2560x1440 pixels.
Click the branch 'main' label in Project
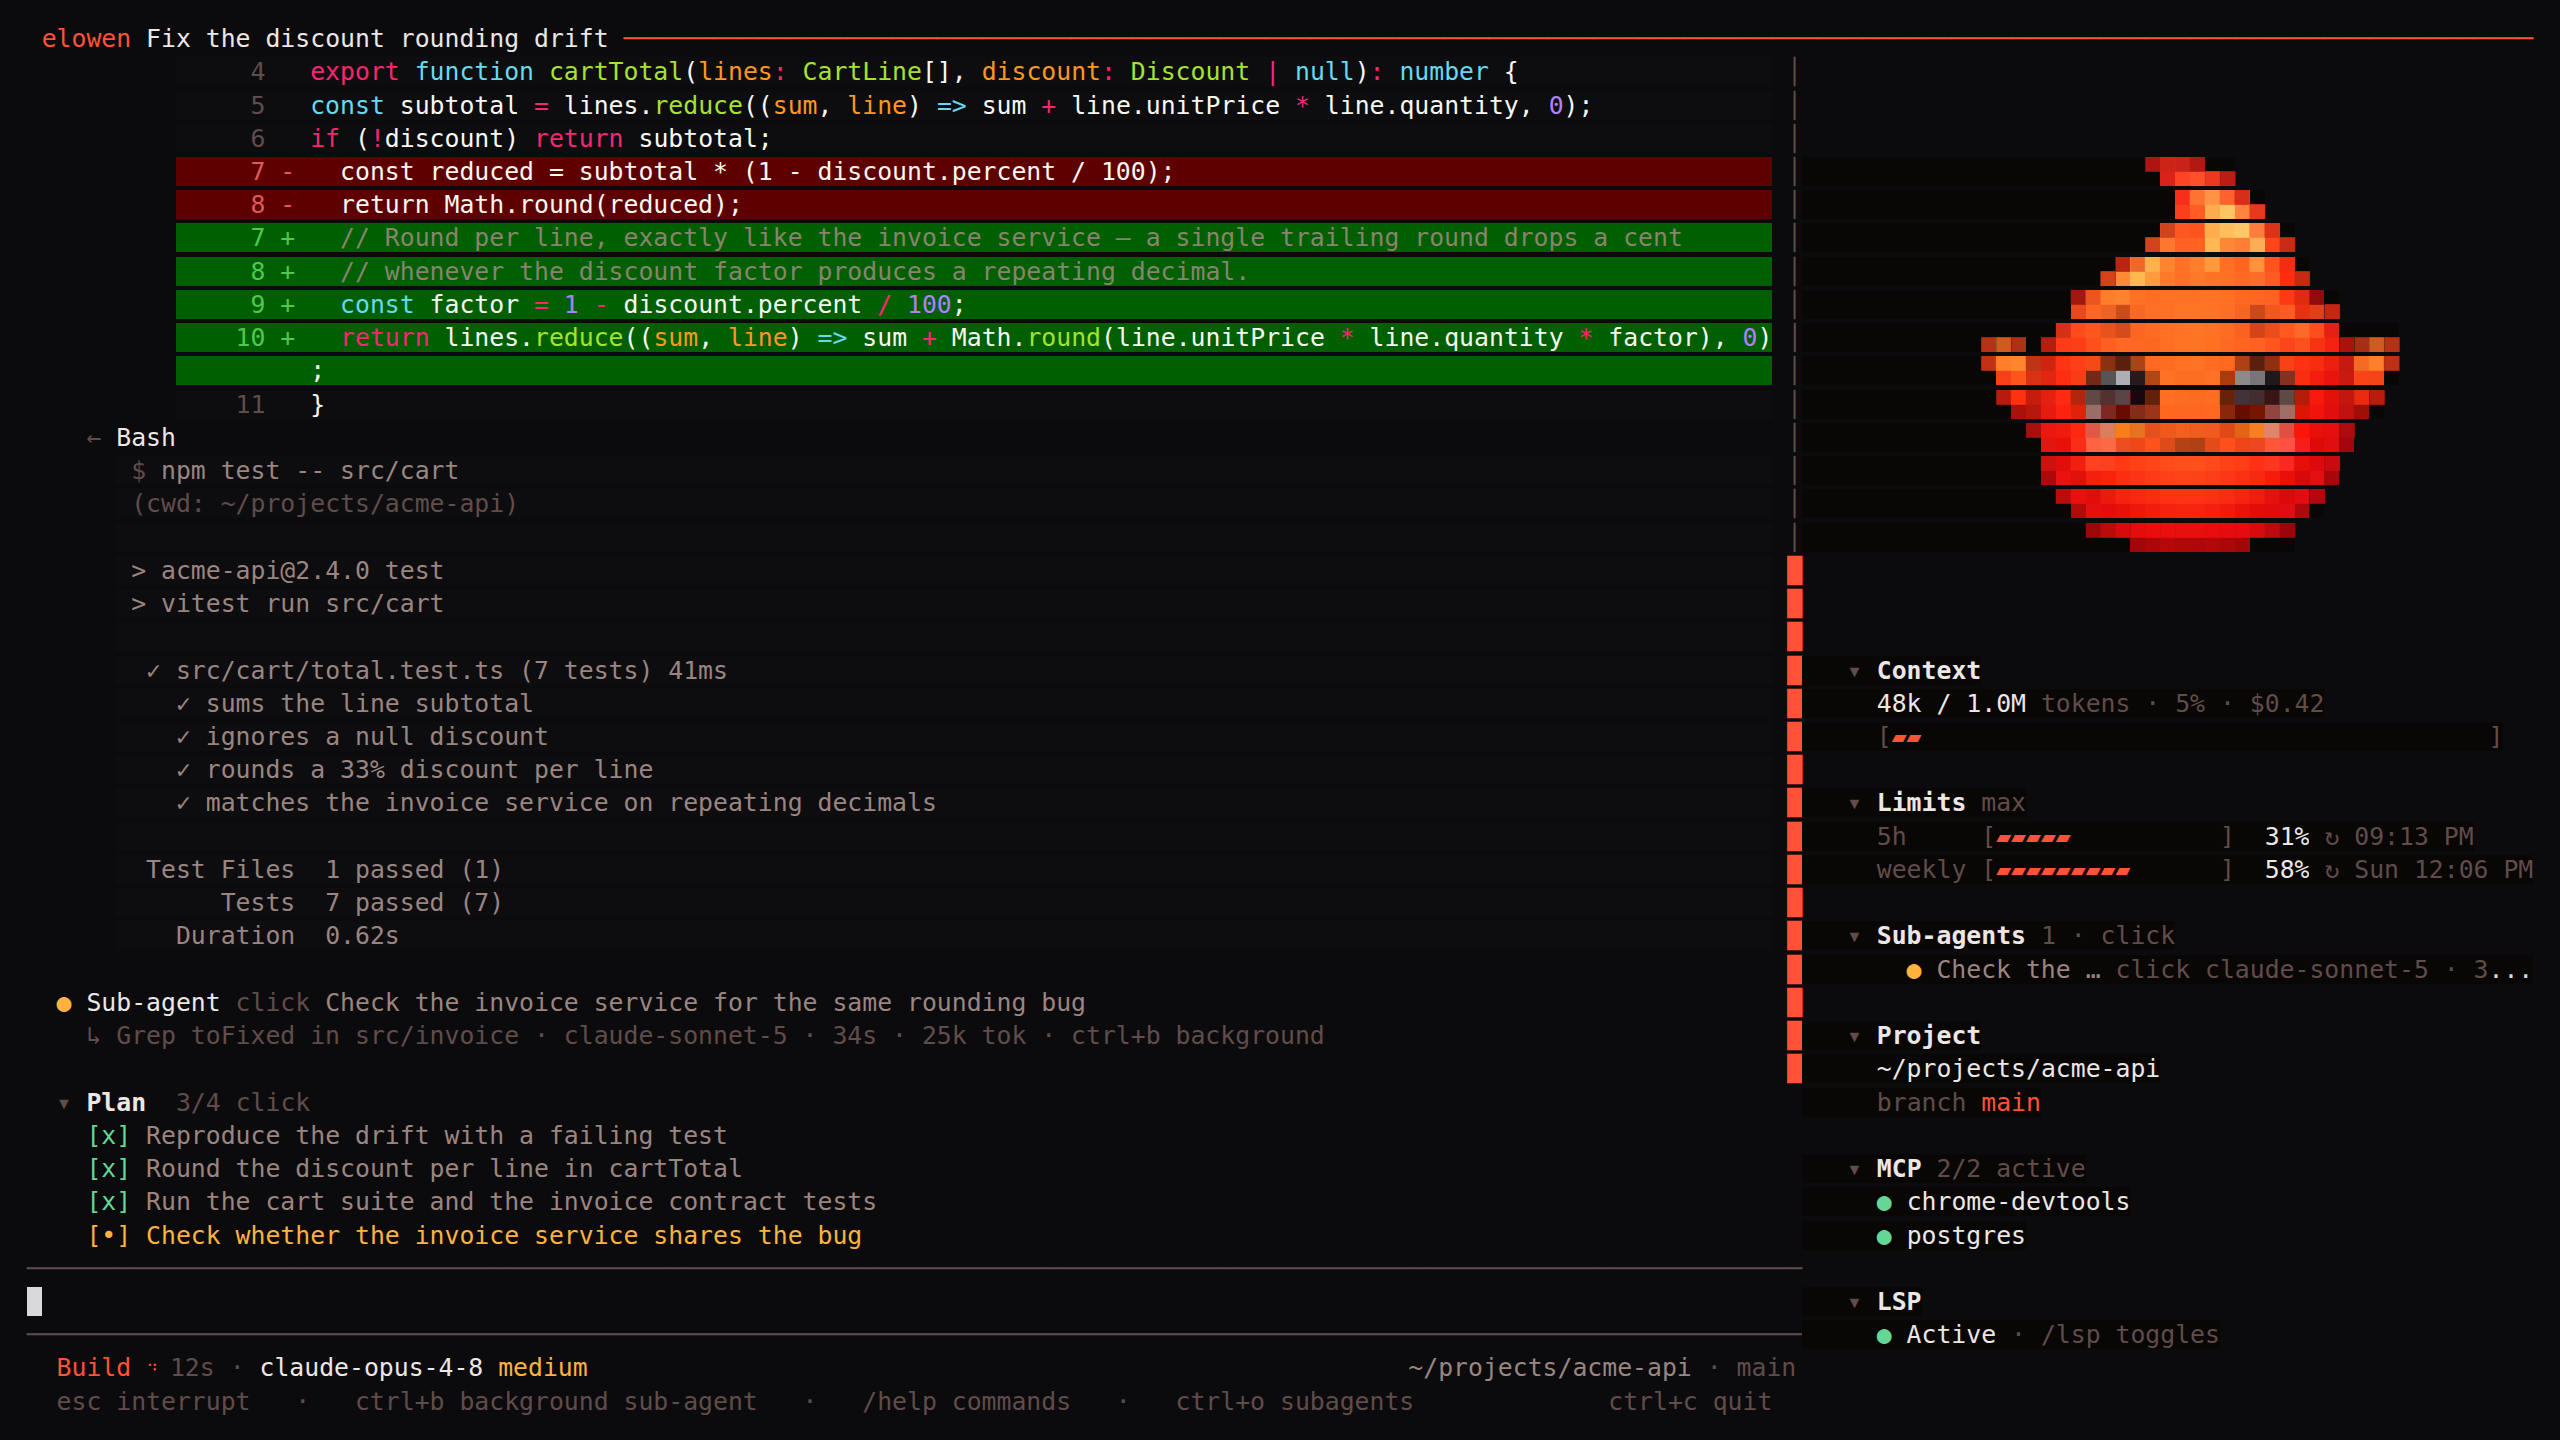tap(2011, 1103)
